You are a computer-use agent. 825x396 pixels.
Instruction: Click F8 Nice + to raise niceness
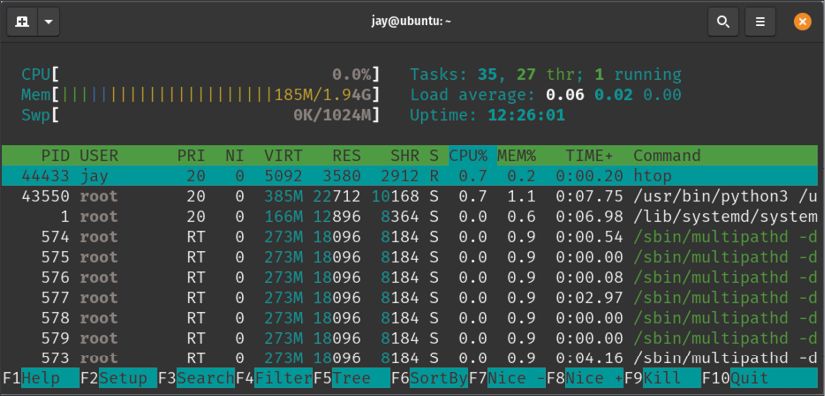click(585, 378)
